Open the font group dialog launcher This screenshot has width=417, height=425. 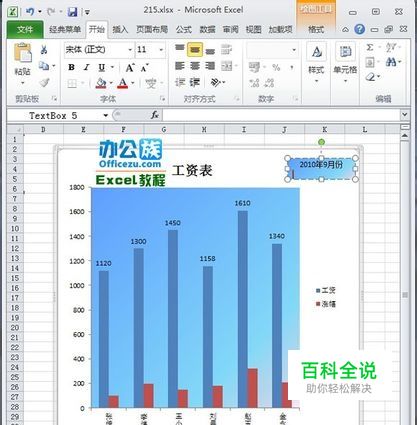point(163,99)
